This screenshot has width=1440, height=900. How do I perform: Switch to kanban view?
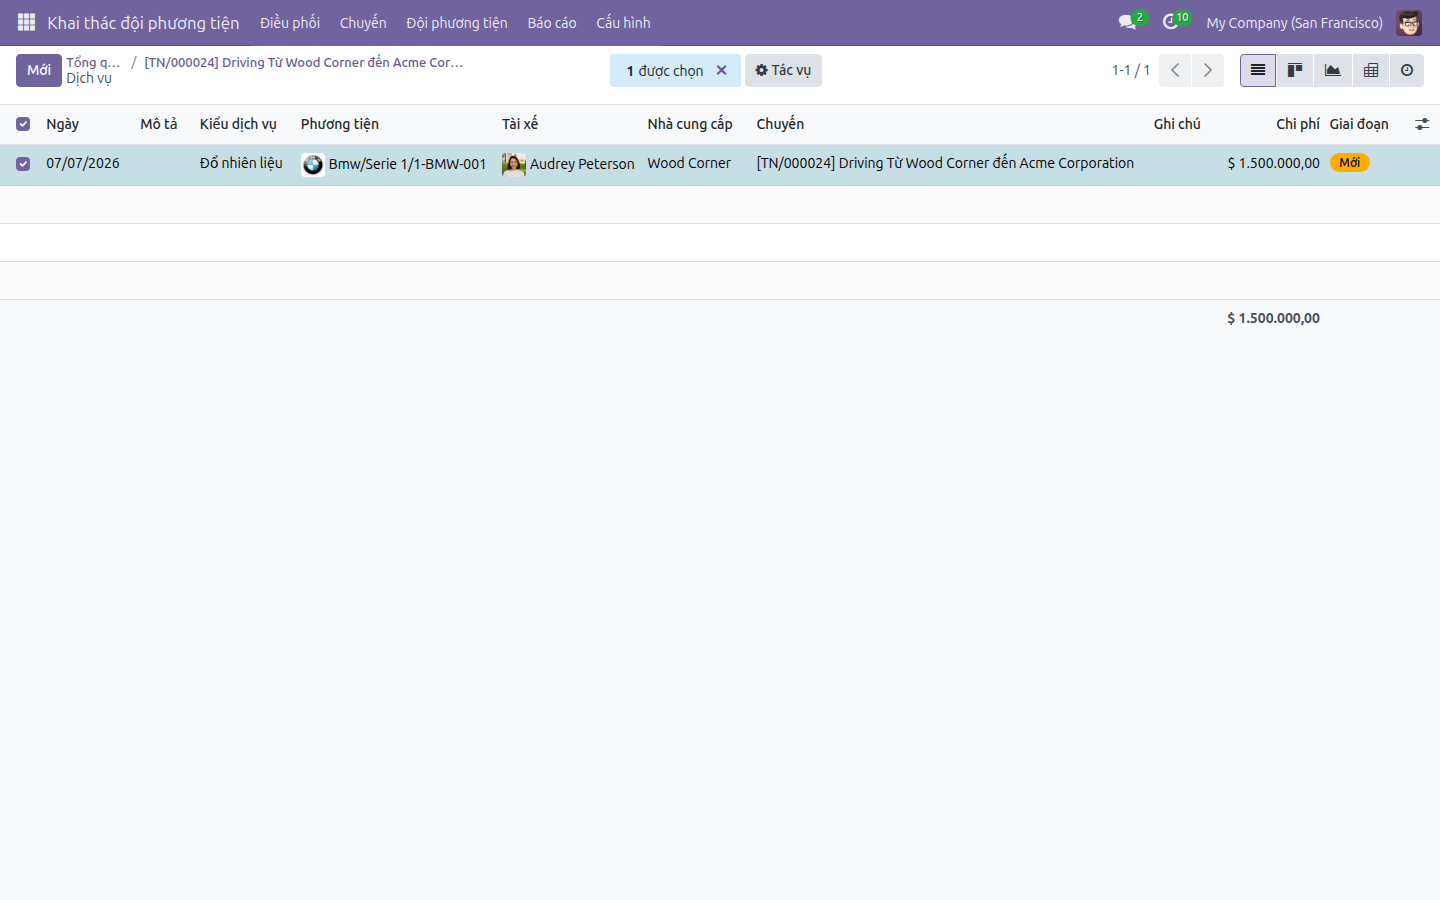pos(1295,70)
